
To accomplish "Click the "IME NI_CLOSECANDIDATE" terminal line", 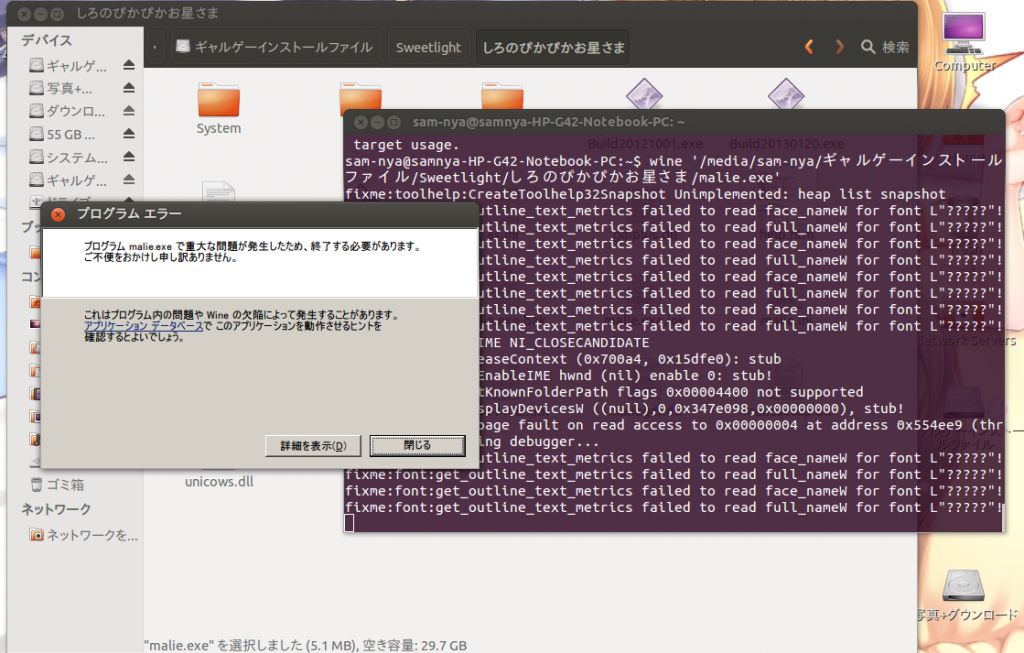I will pyautogui.click(x=564, y=342).
